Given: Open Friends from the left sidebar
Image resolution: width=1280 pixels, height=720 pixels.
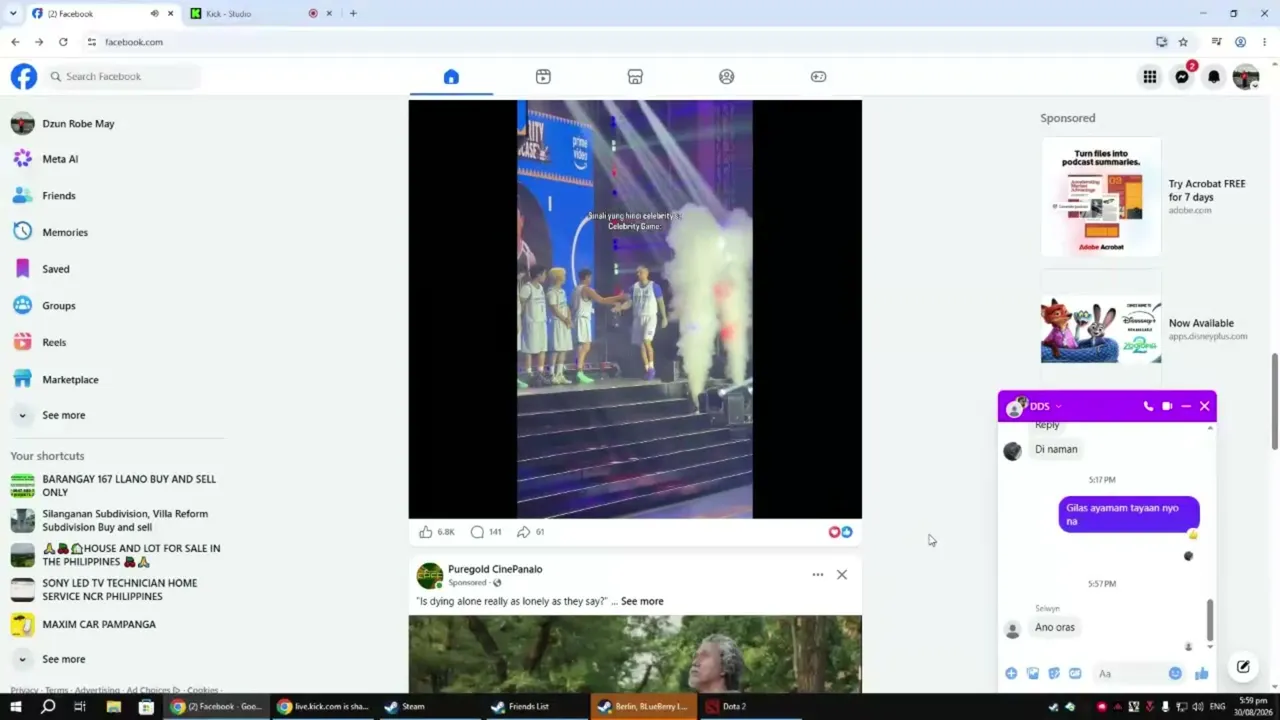Looking at the screenshot, I should coord(116,196).
